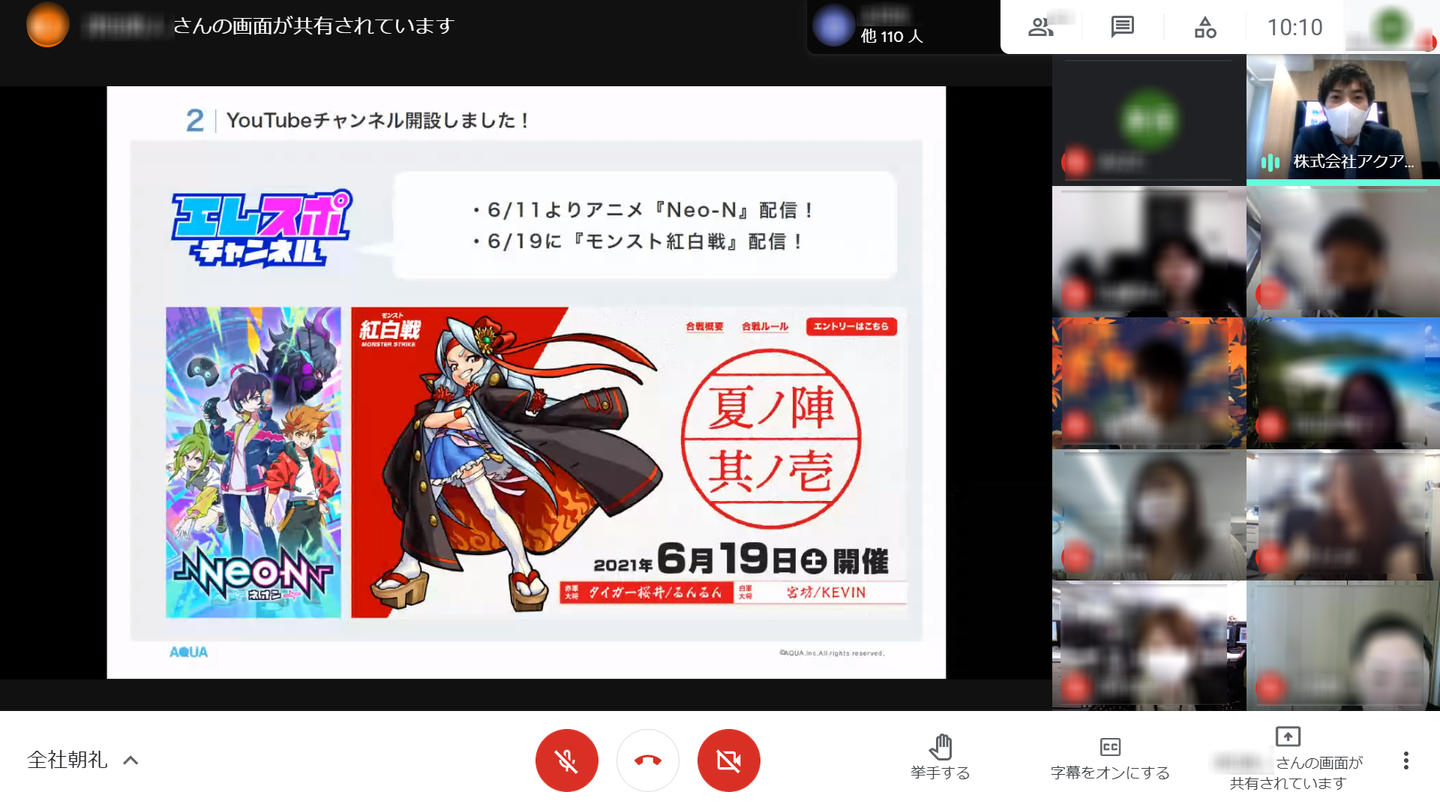The width and height of the screenshot is (1440, 810).
Task: Click the line 6/11よりアニメ『Neo-N』配信！
Action: click(x=644, y=210)
